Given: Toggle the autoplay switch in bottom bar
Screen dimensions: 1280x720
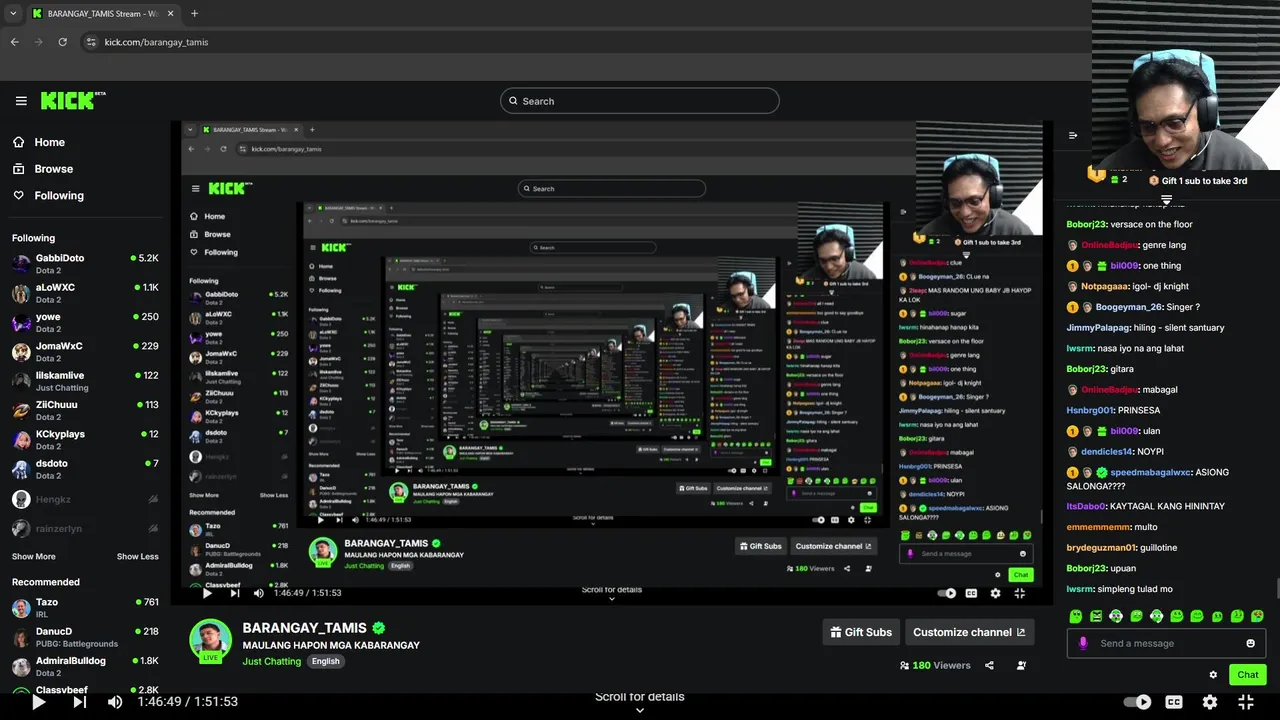Looking at the screenshot, I should tap(1137, 702).
